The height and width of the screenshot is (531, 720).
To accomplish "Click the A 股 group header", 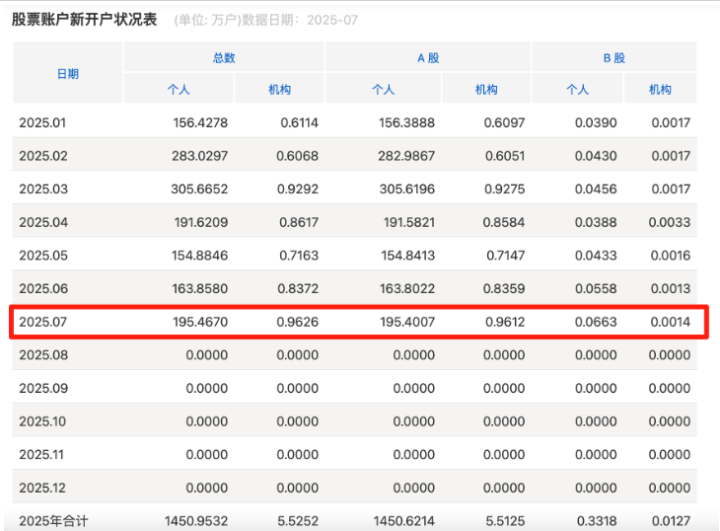I will point(428,58).
